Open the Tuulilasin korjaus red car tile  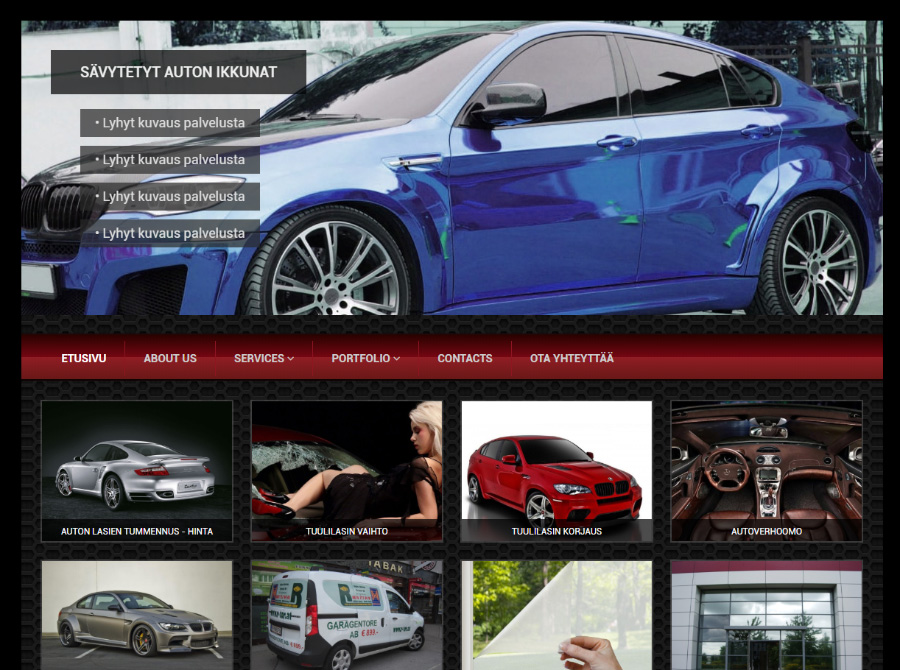click(x=557, y=471)
